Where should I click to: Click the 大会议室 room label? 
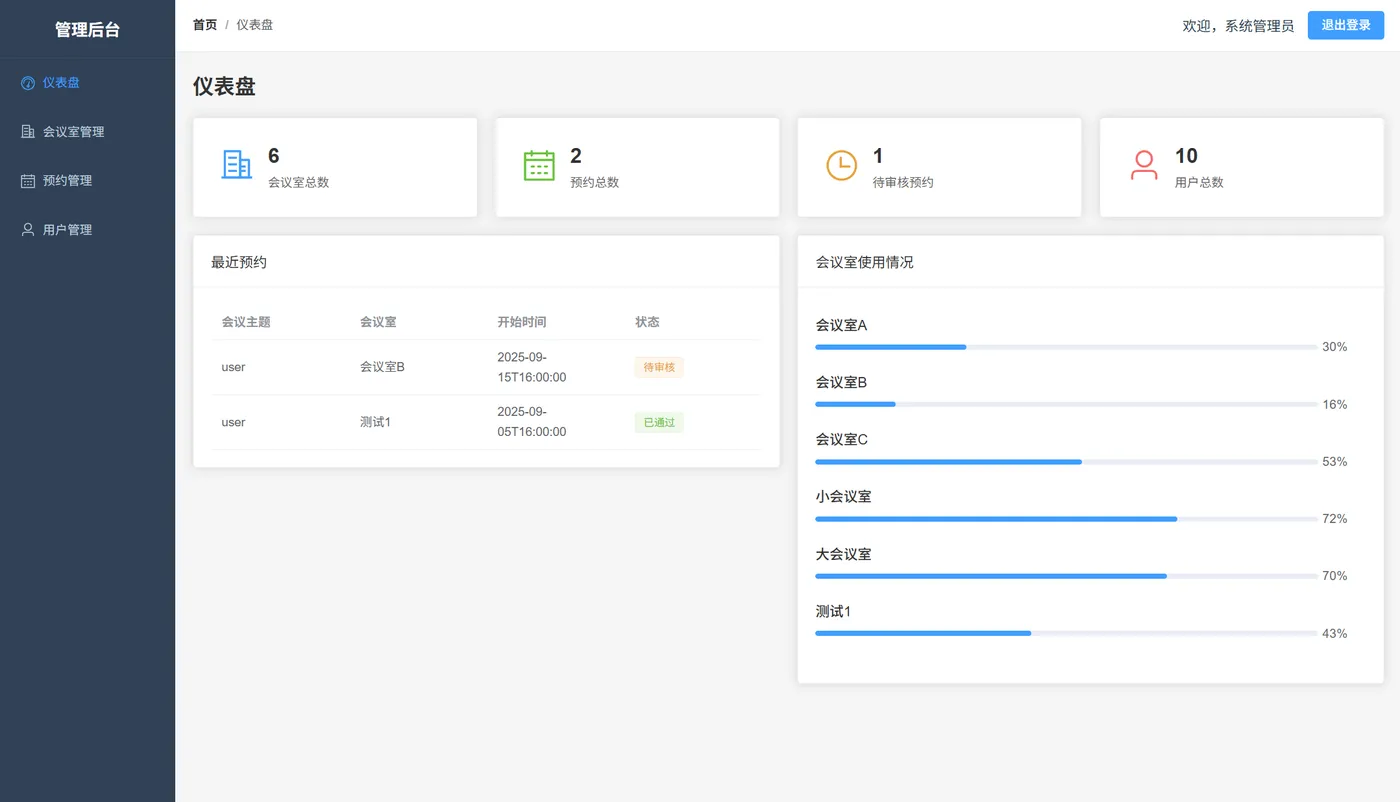pyautogui.click(x=843, y=554)
